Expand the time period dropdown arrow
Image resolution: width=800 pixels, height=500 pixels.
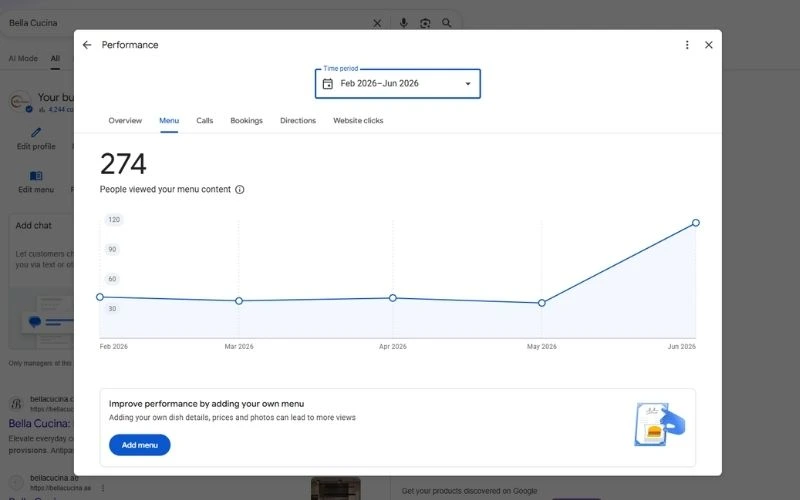(468, 84)
